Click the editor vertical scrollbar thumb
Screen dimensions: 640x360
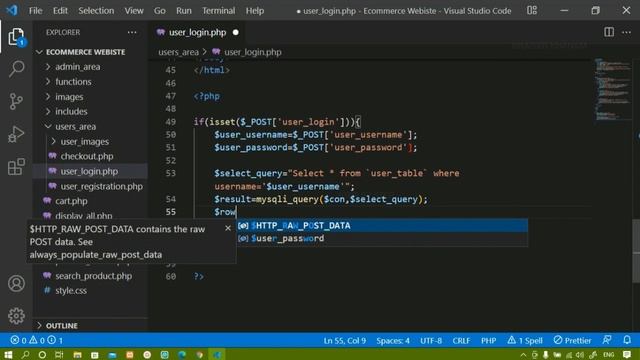pos(636,251)
